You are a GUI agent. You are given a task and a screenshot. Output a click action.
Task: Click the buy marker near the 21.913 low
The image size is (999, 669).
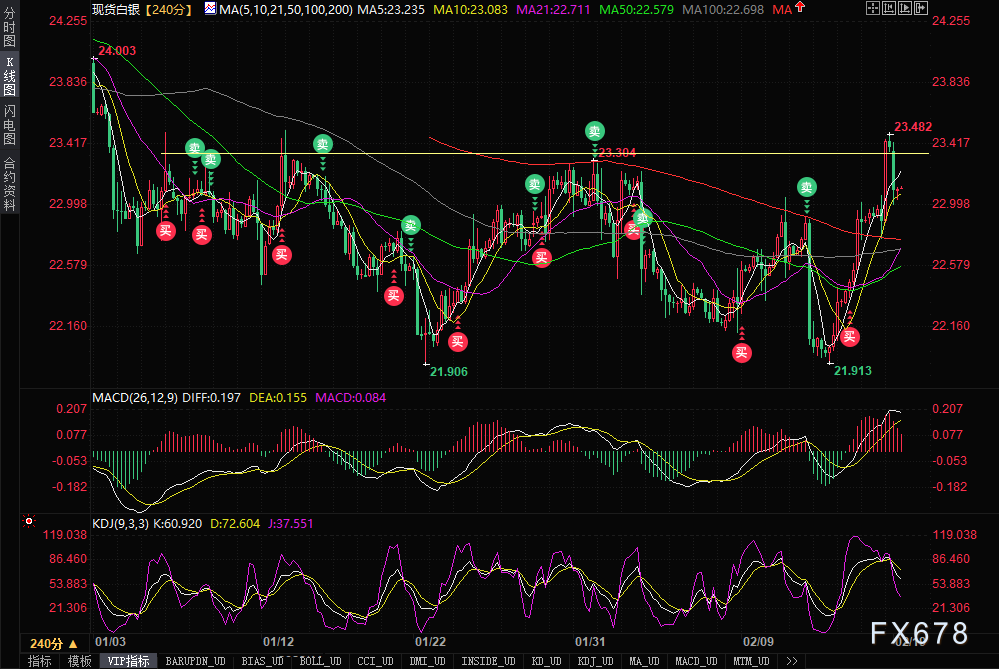click(850, 337)
